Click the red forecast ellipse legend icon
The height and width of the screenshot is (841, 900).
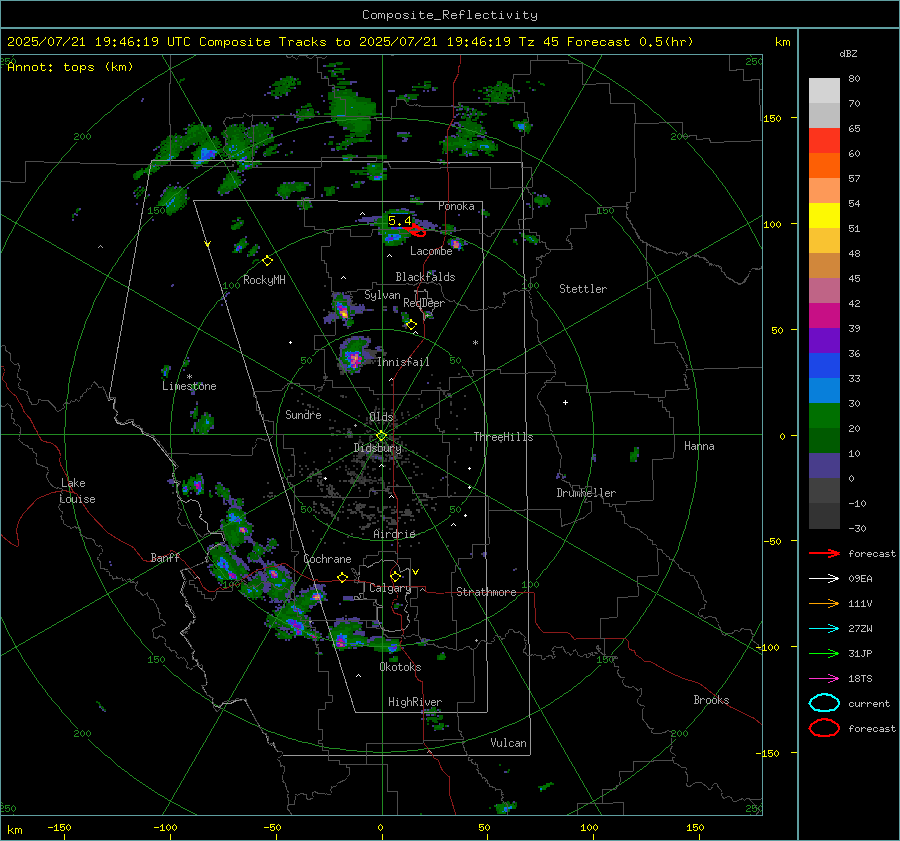click(x=824, y=728)
